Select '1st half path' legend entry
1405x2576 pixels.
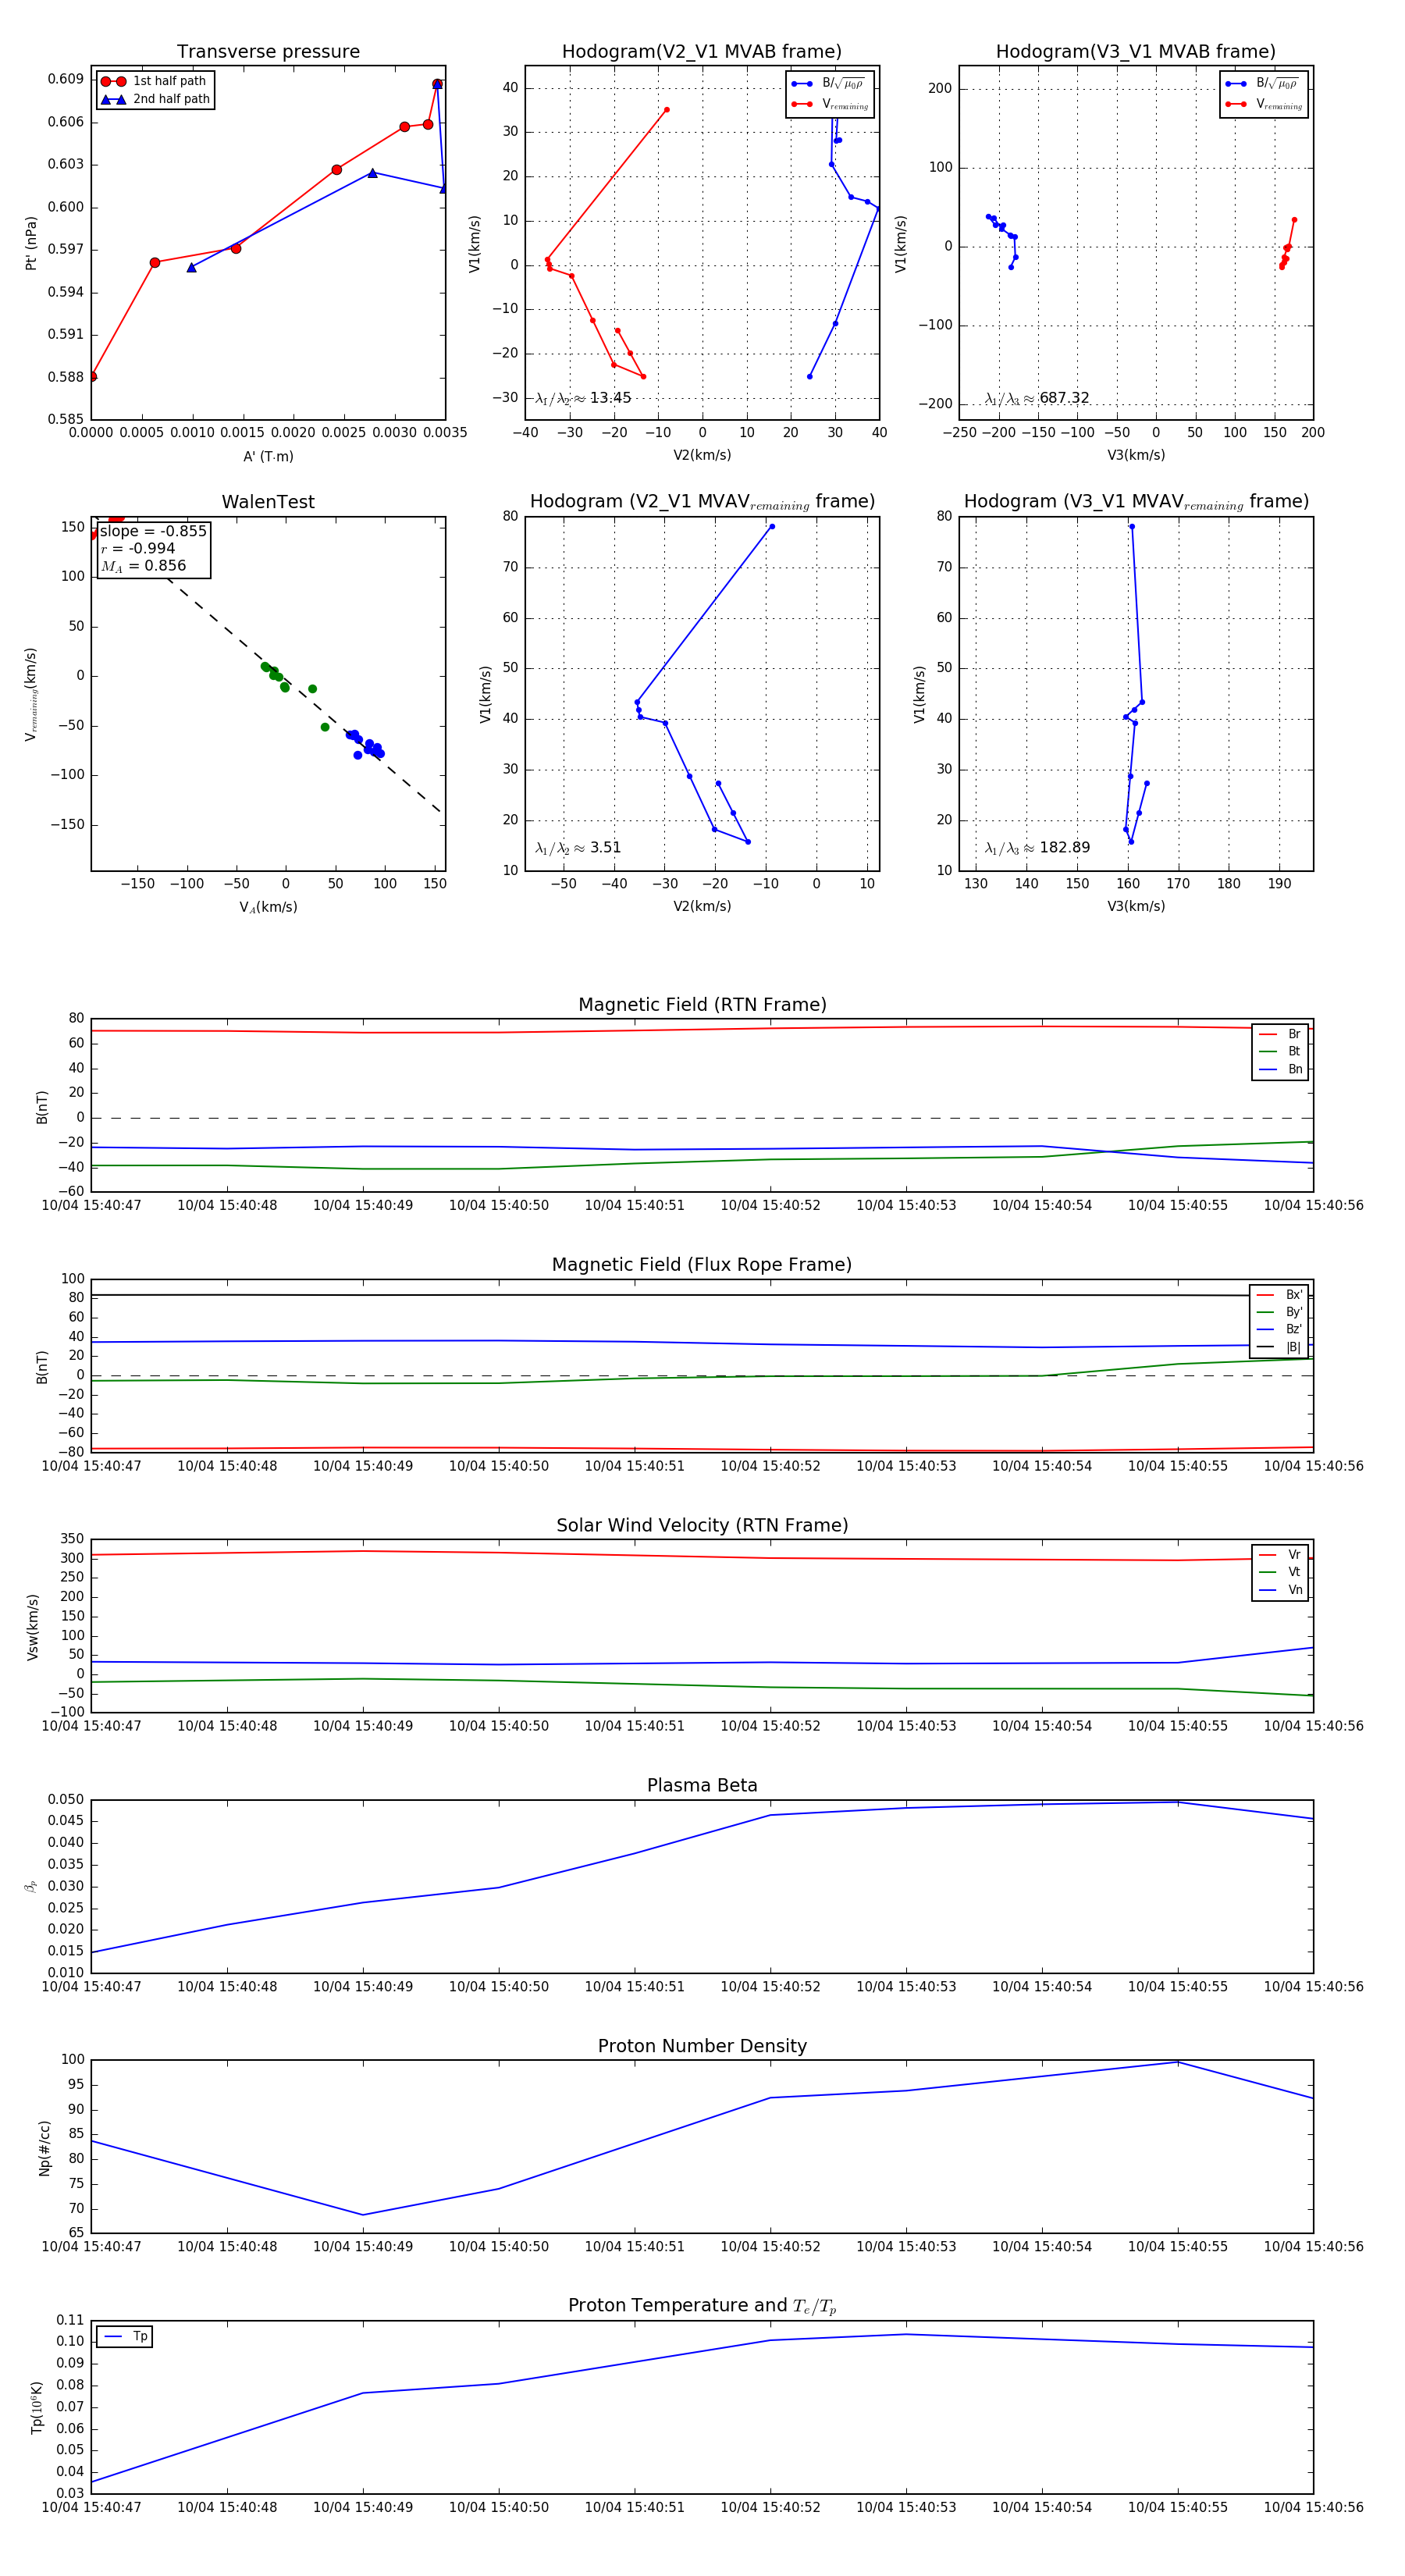(x=154, y=81)
